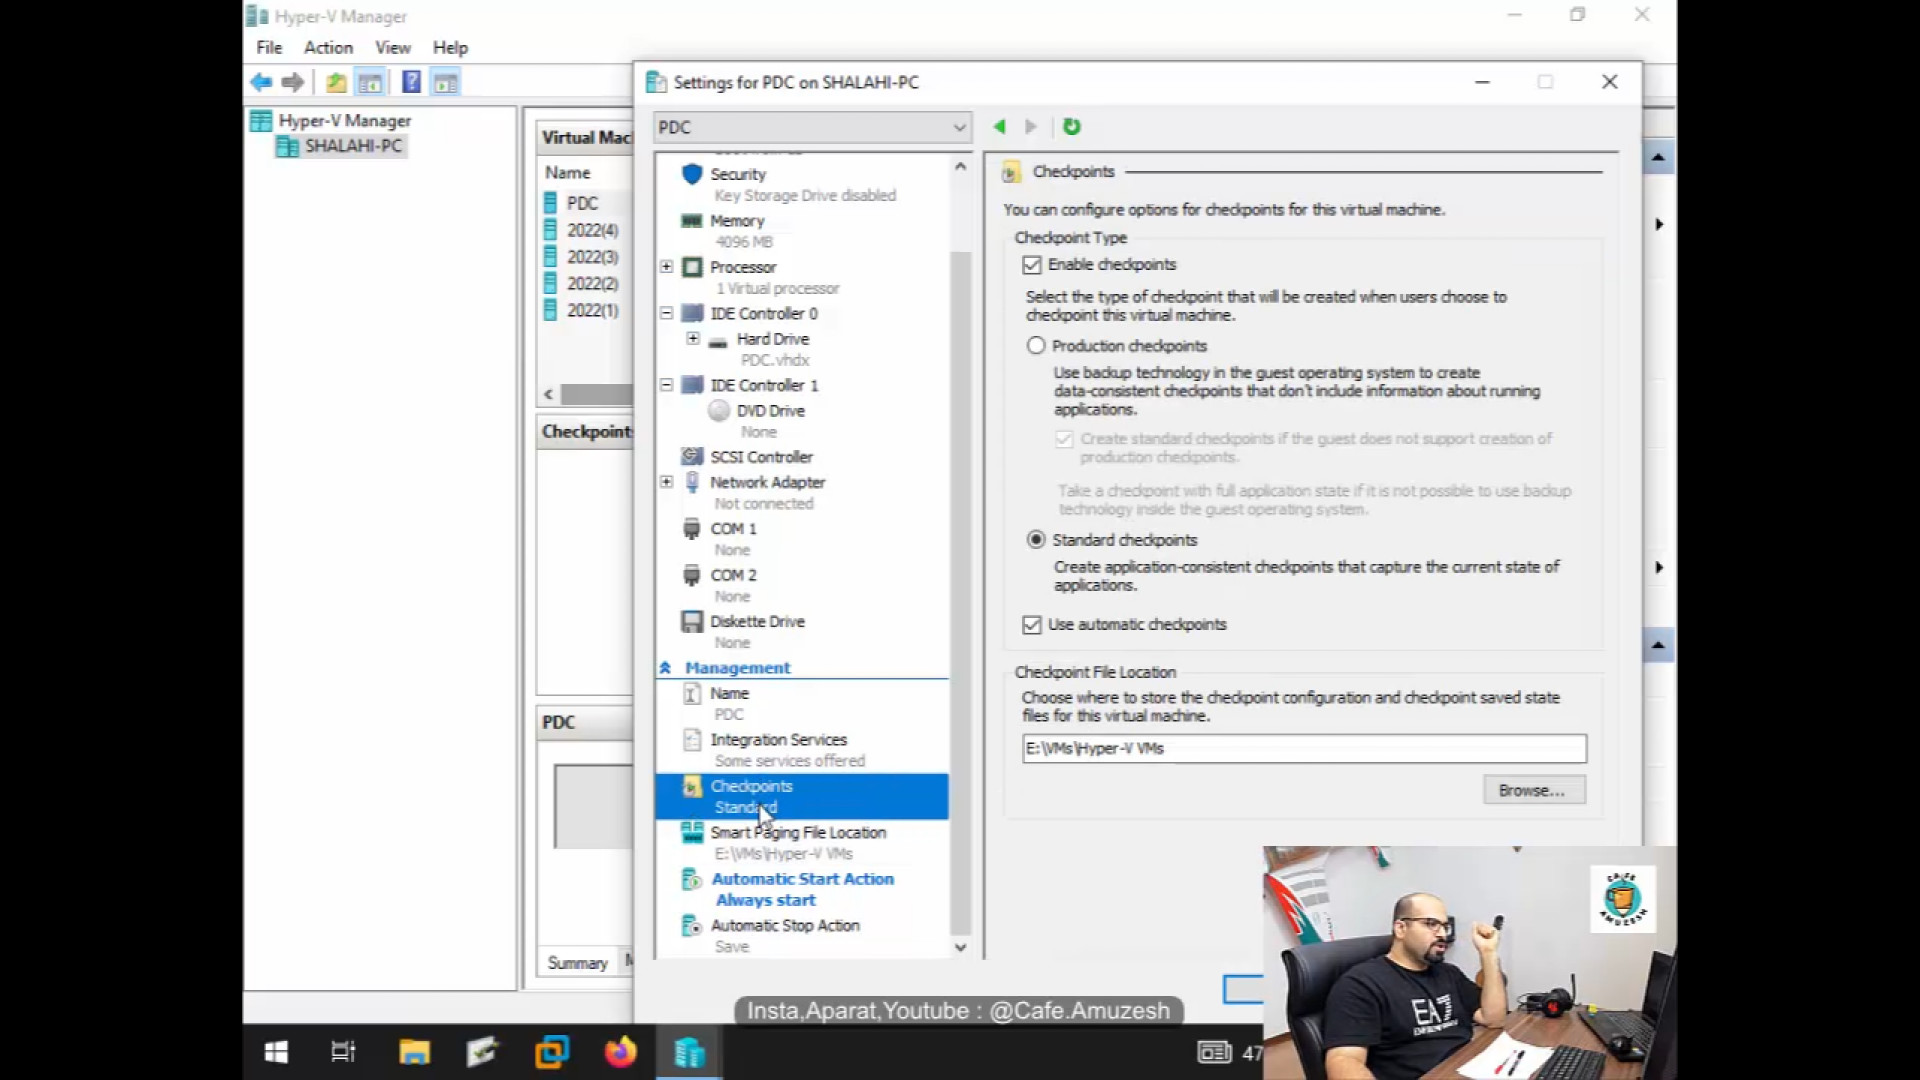1920x1080 pixels.
Task: Select the Automatic Start Action icon
Action: coord(692,879)
